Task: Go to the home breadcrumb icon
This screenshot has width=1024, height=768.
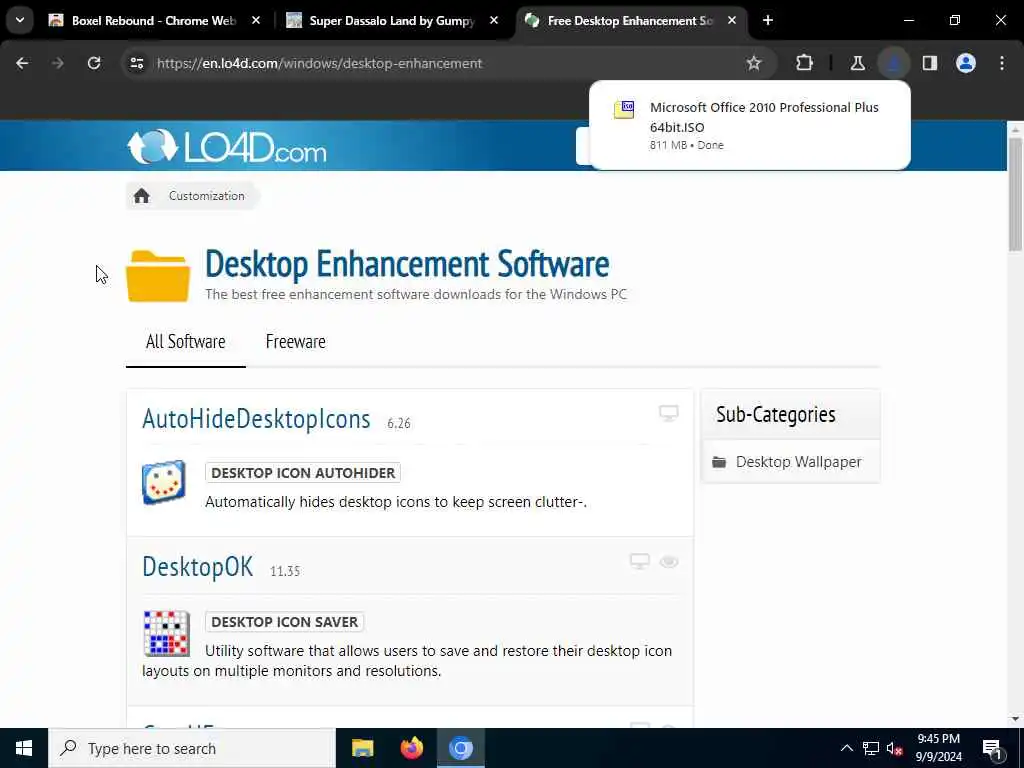Action: 142,196
